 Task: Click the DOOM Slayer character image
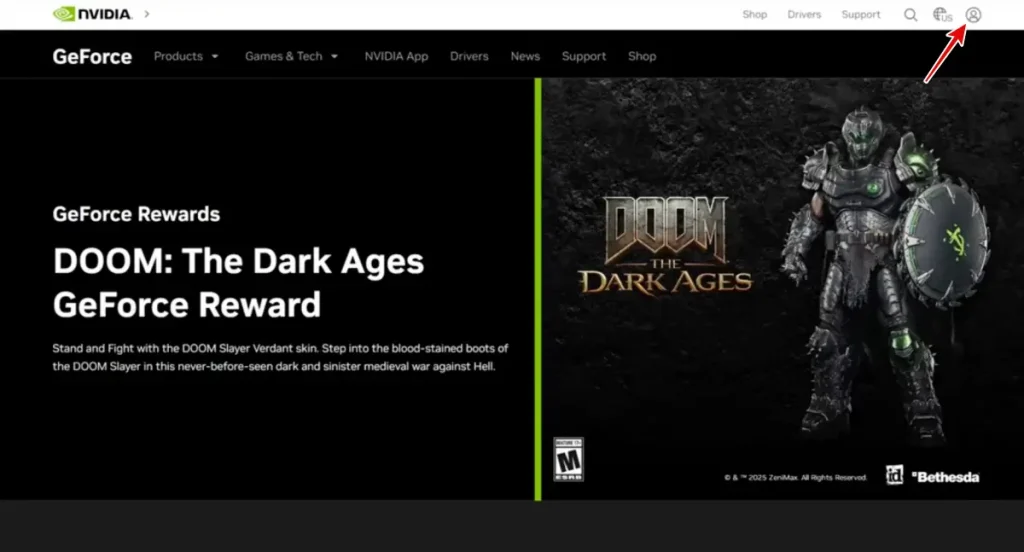tap(884, 274)
